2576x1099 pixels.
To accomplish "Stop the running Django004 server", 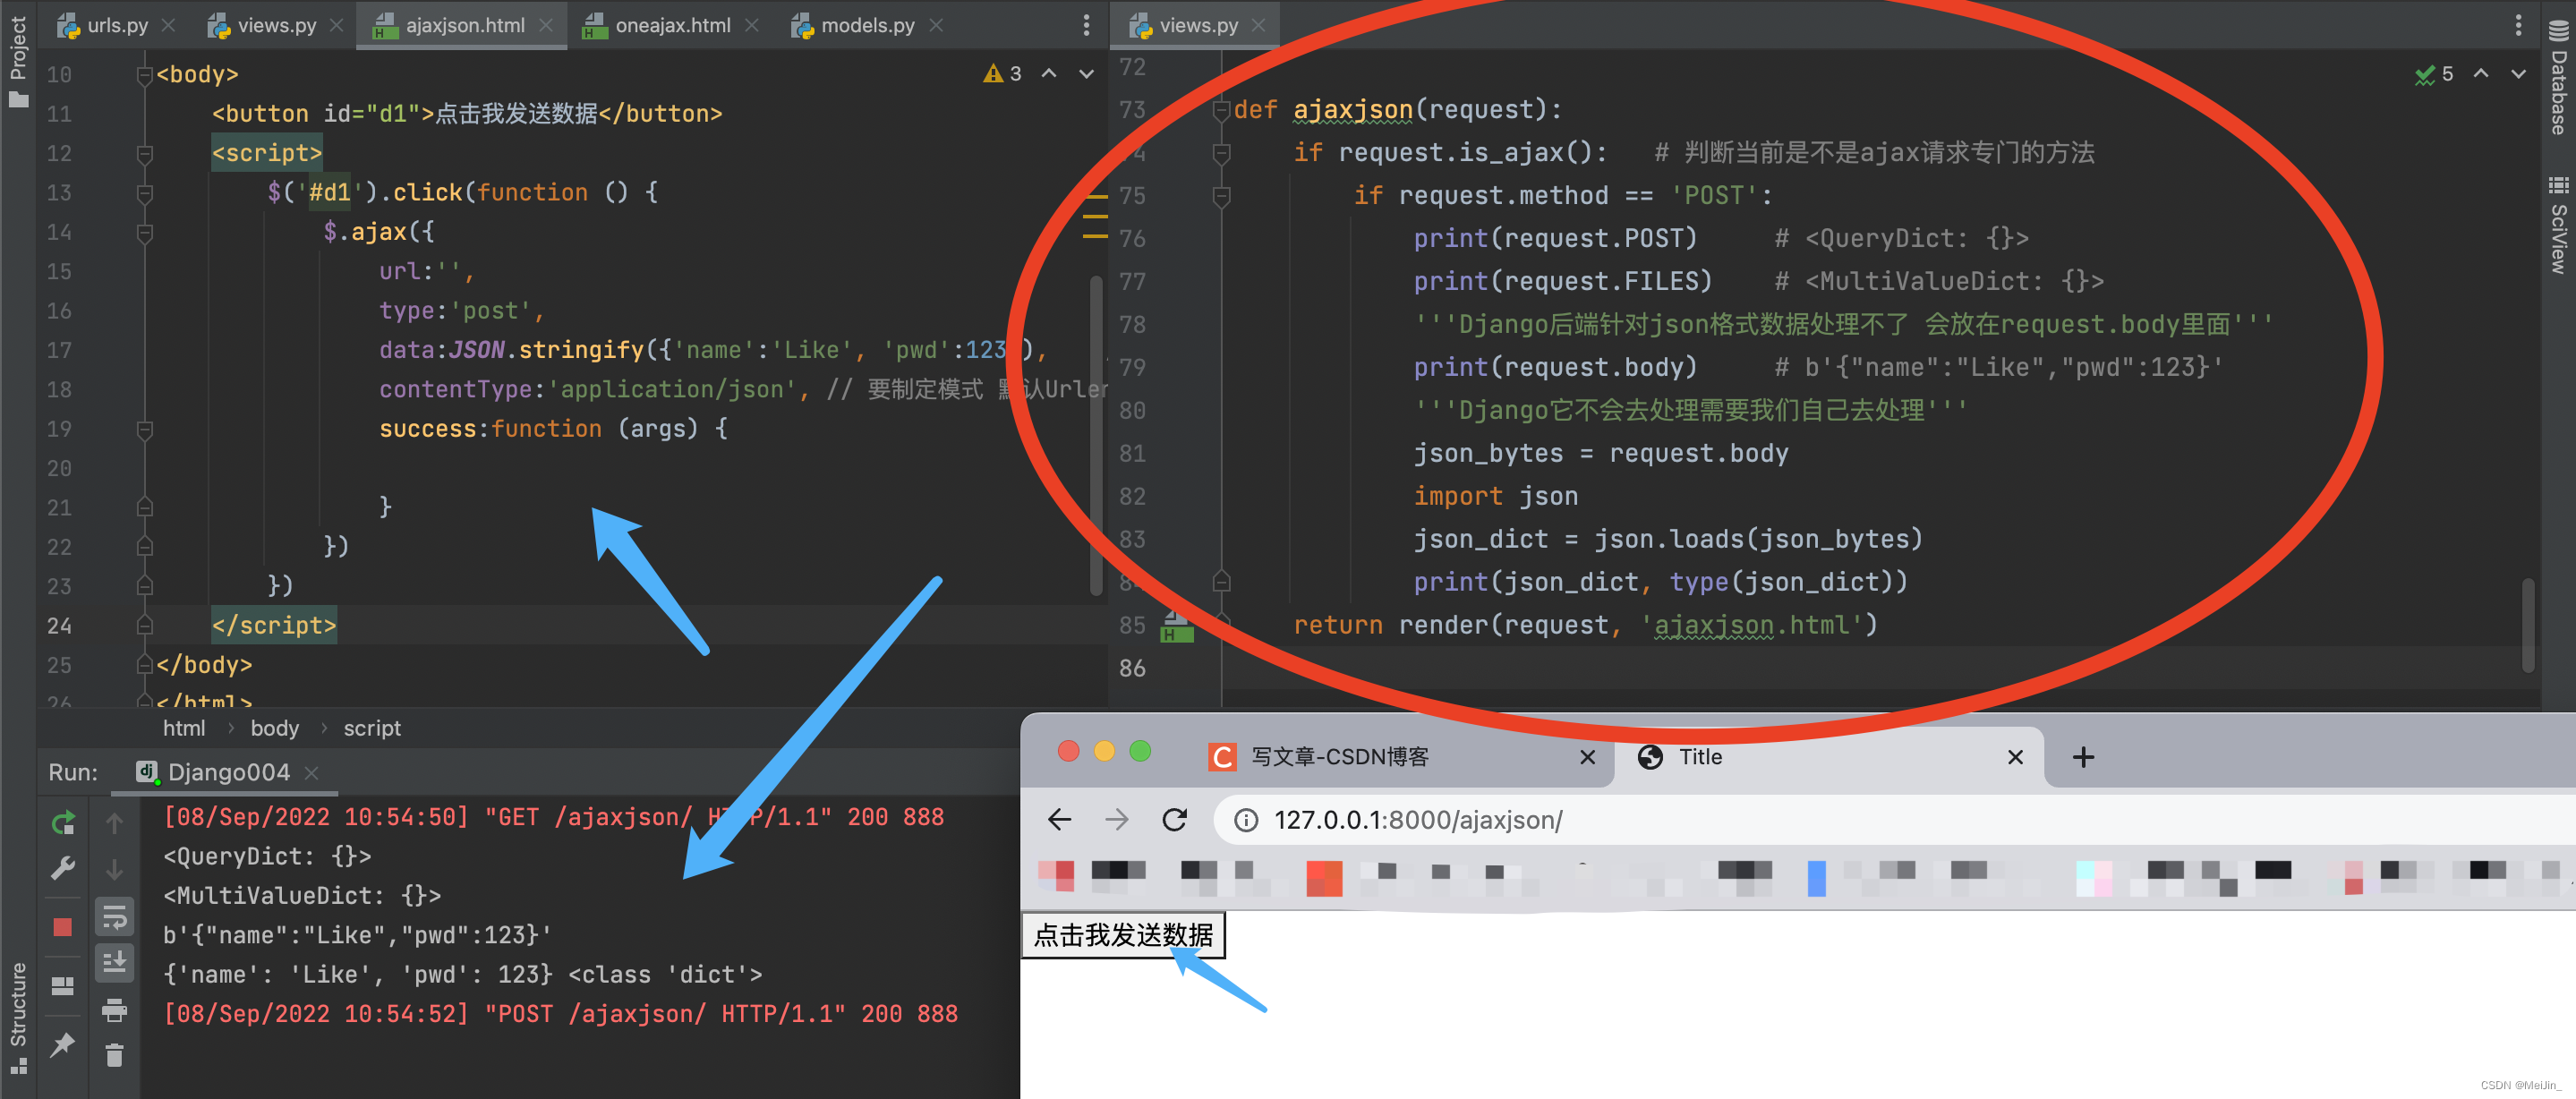I will coord(63,927).
